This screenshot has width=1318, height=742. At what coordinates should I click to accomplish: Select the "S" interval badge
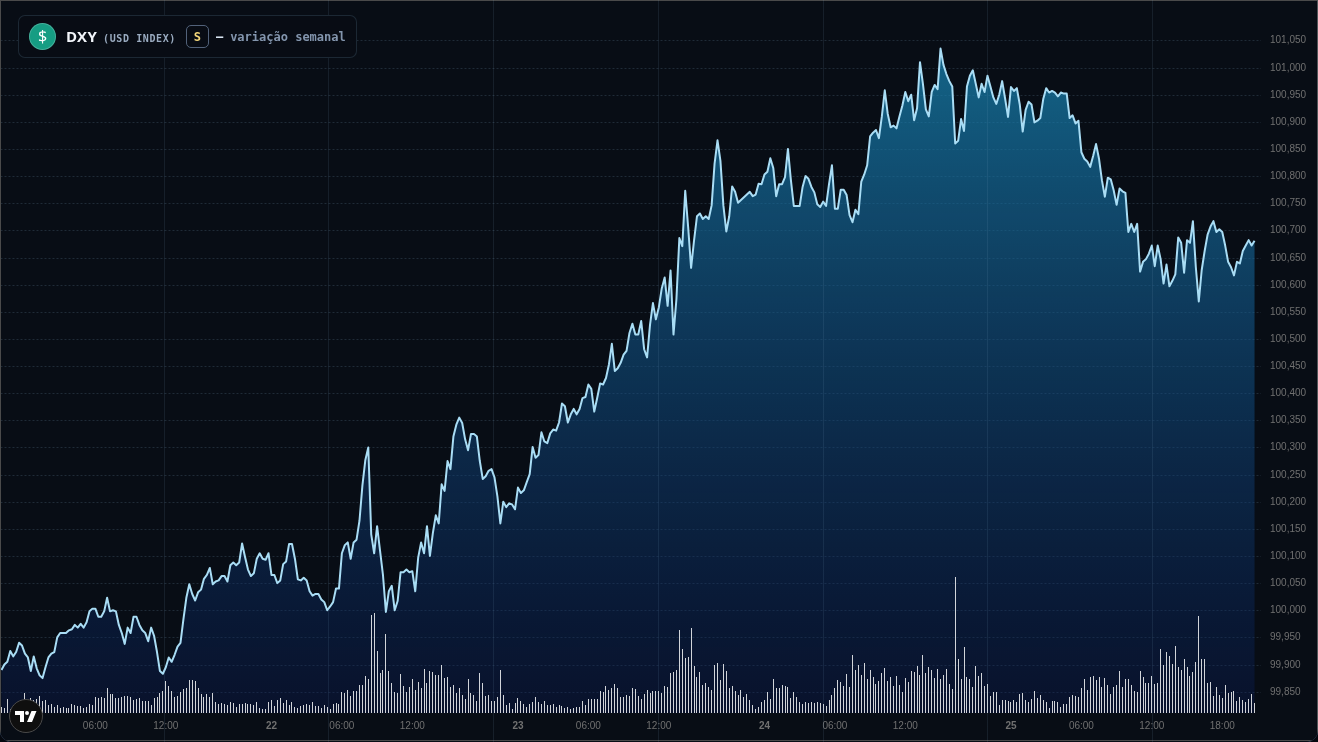(x=197, y=37)
